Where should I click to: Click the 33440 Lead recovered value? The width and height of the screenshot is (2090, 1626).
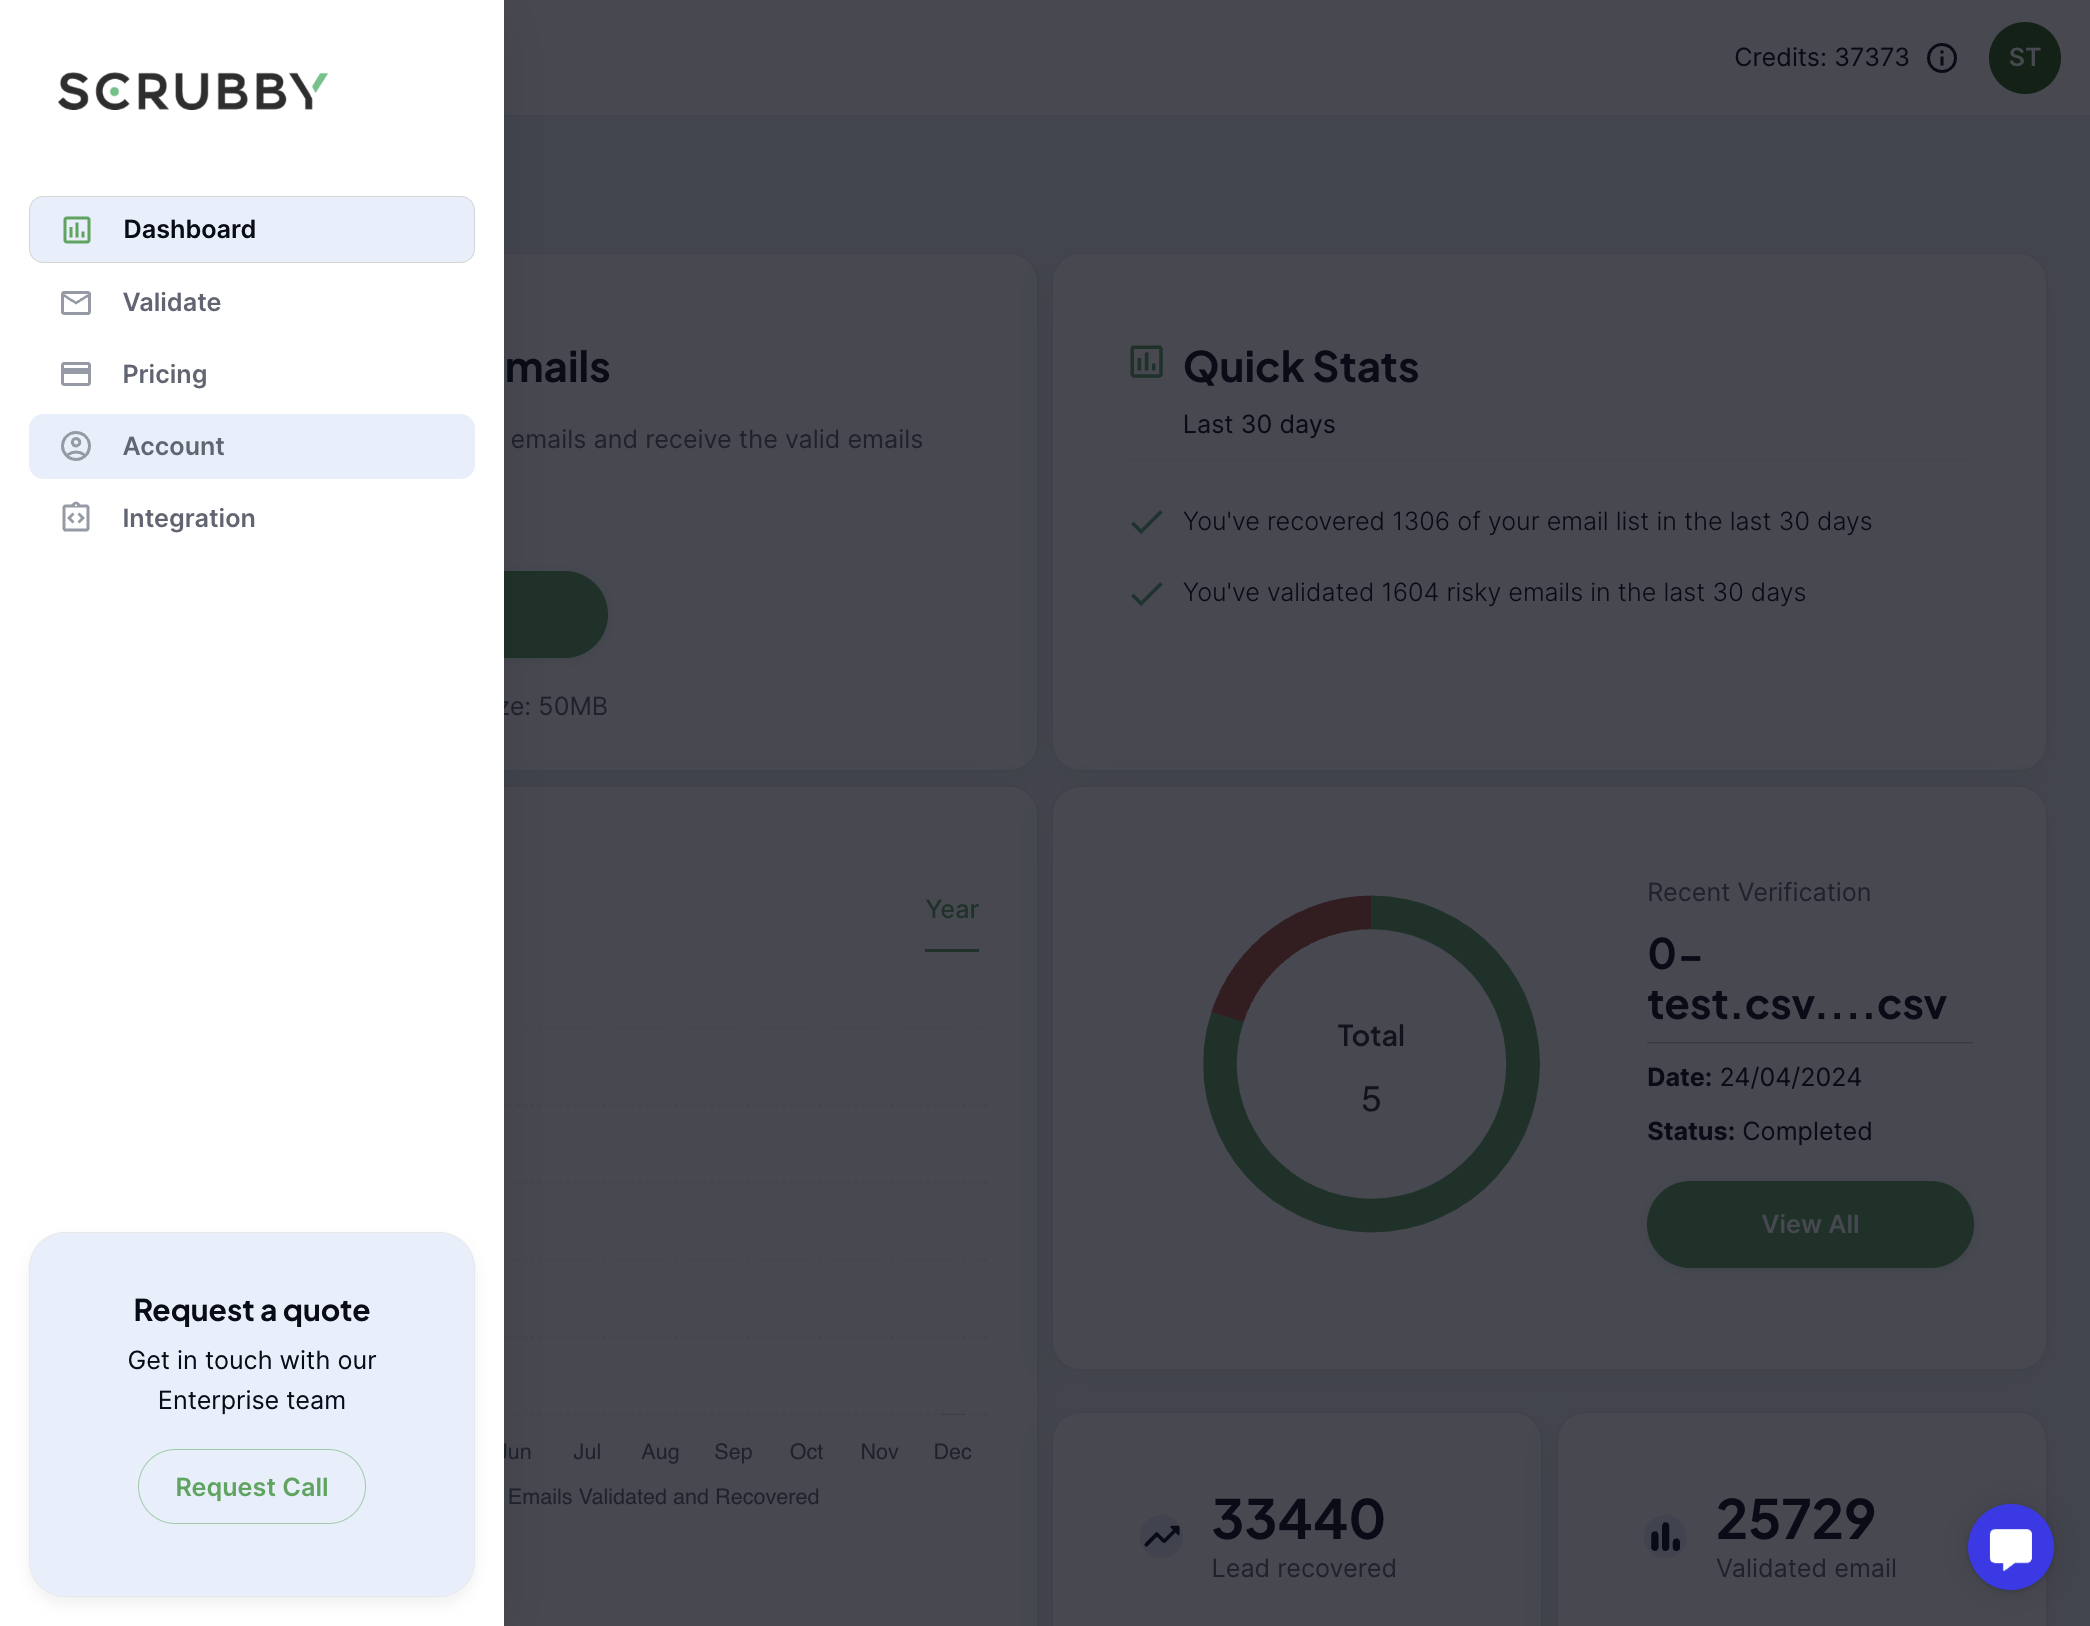[1298, 1520]
